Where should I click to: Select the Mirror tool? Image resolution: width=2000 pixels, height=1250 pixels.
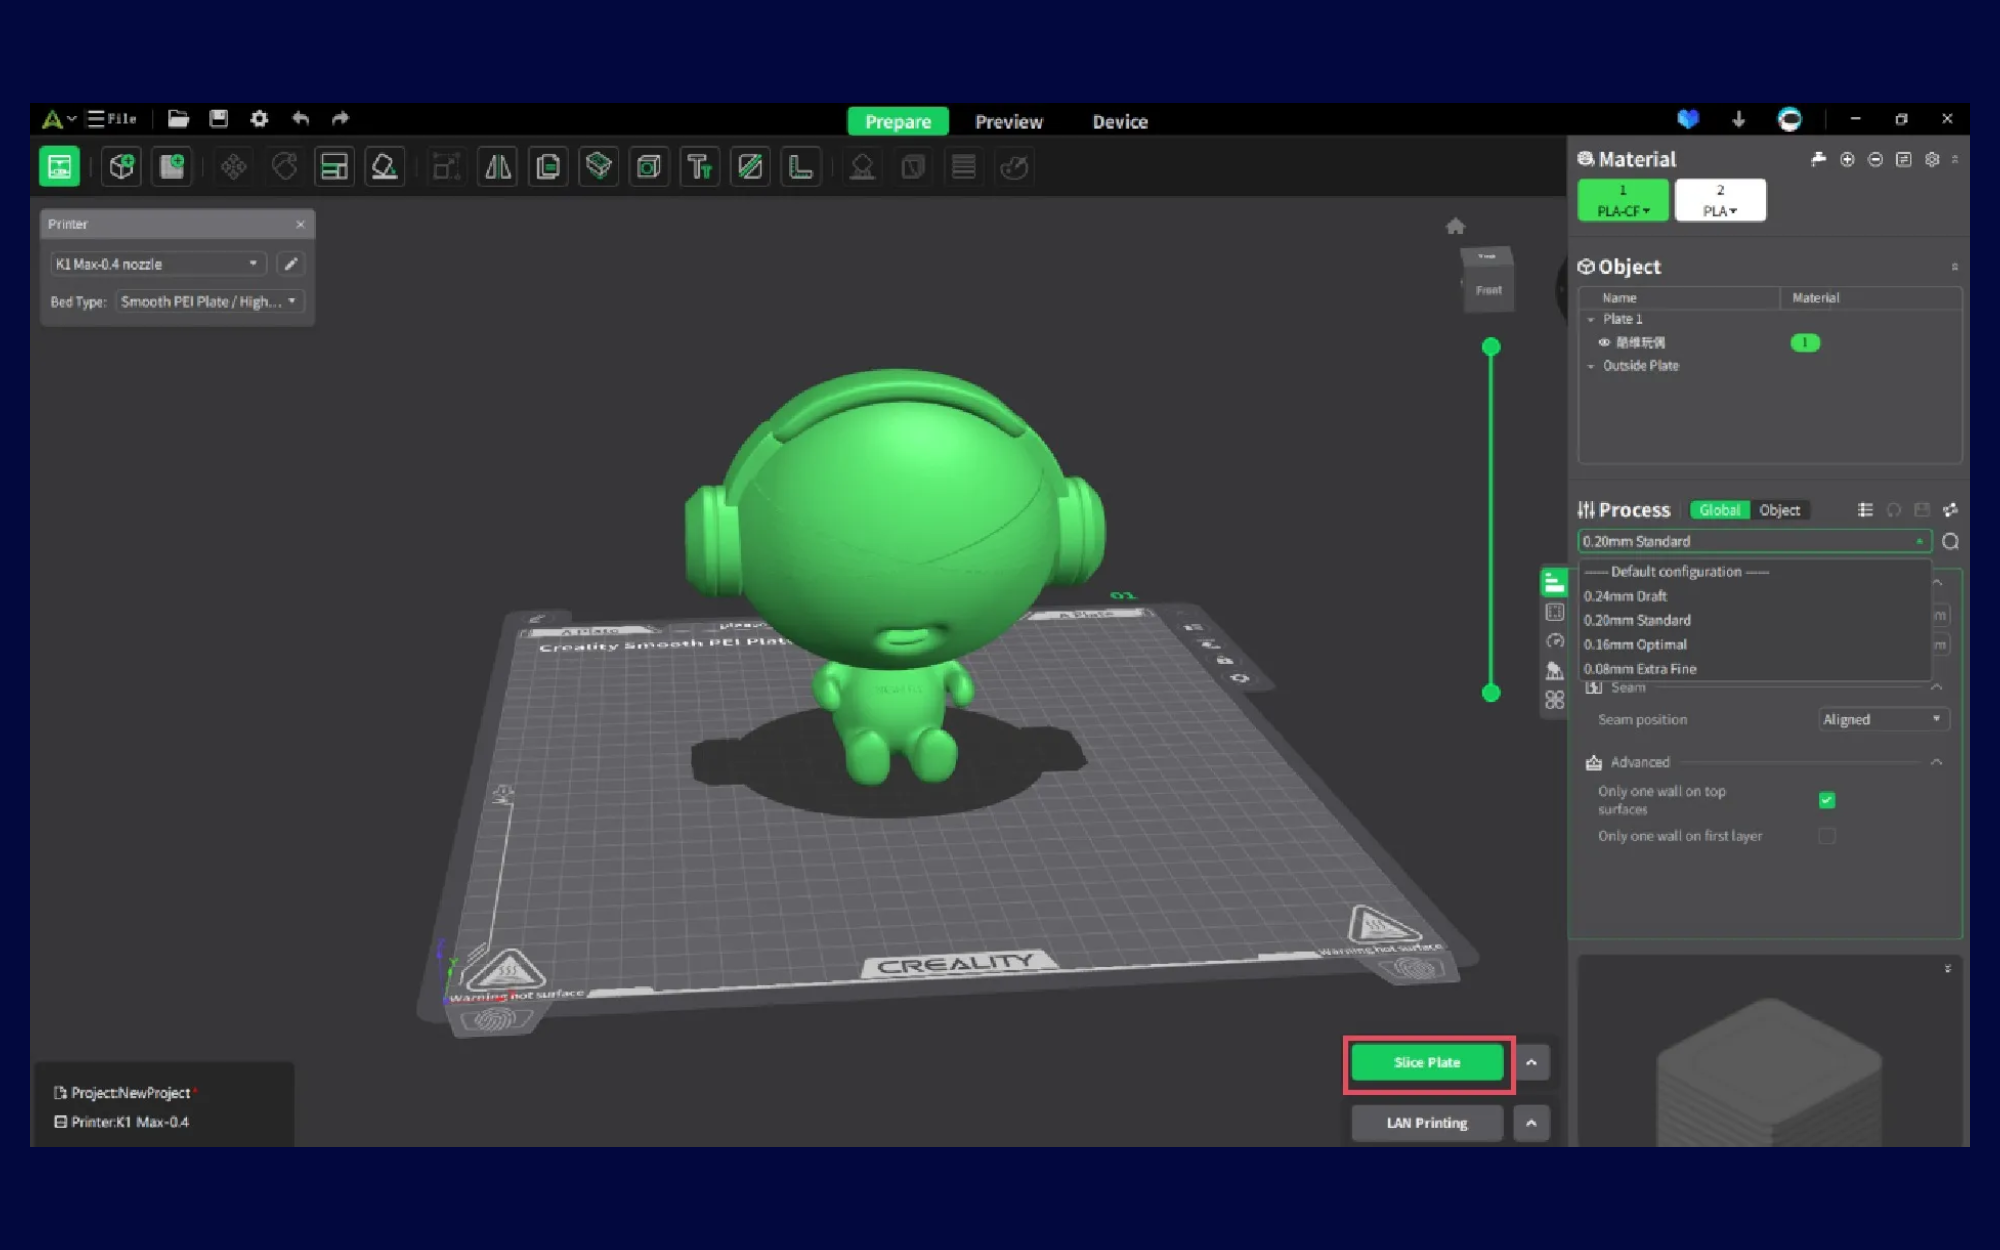point(497,167)
